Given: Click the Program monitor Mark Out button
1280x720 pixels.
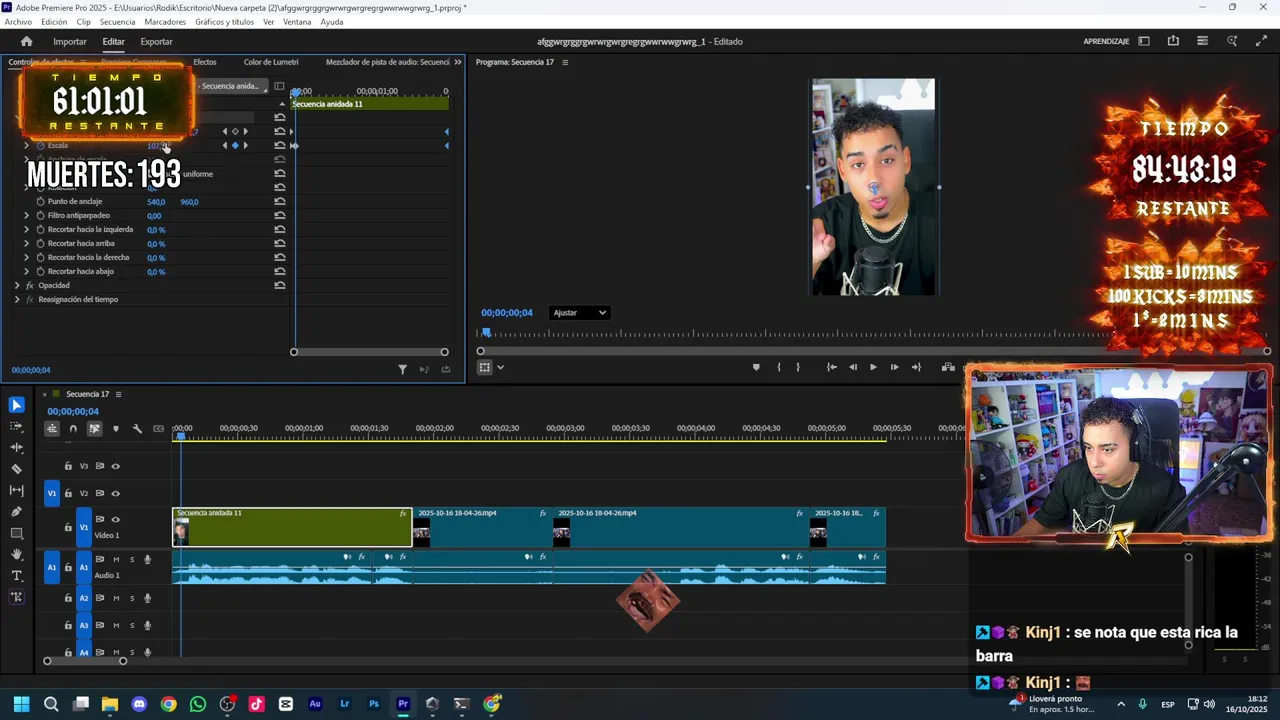Looking at the screenshot, I should pyautogui.click(x=797, y=367).
